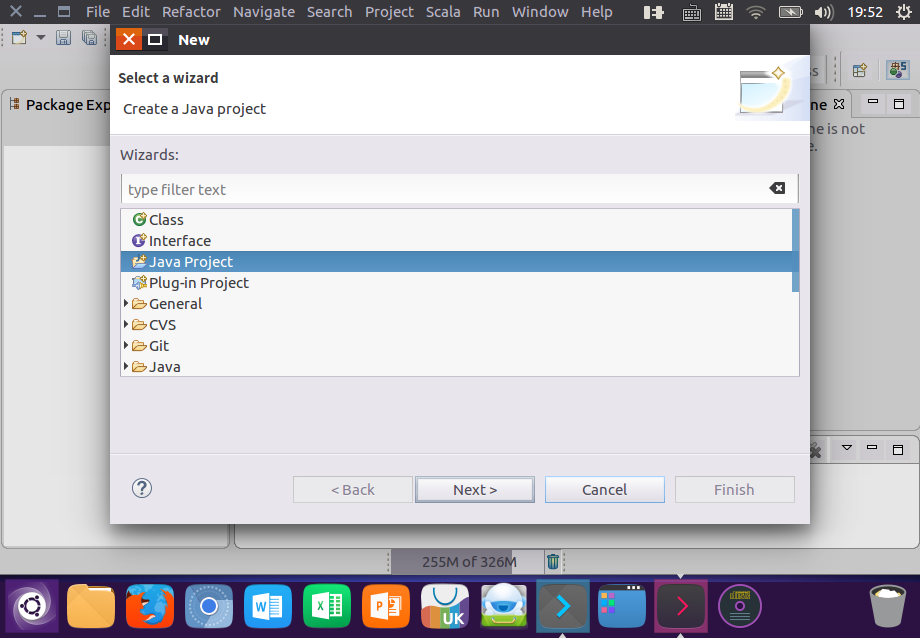The image size is (920, 638).
Task: Click the disabled Finish button
Action: (x=734, y=490)
